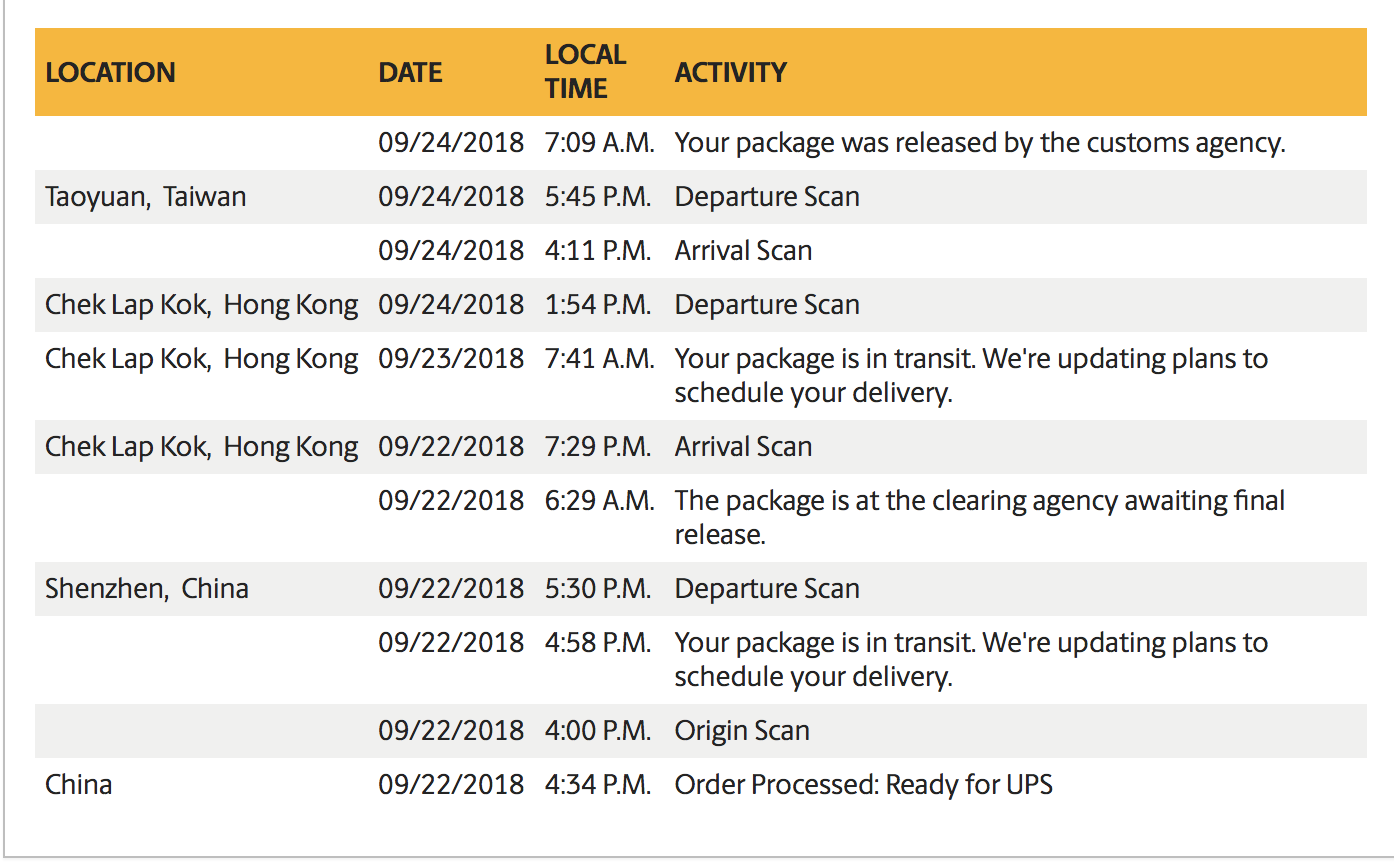Click Chek Lap Kok location in 1:54 P.M. row

(x=201, y=305)
